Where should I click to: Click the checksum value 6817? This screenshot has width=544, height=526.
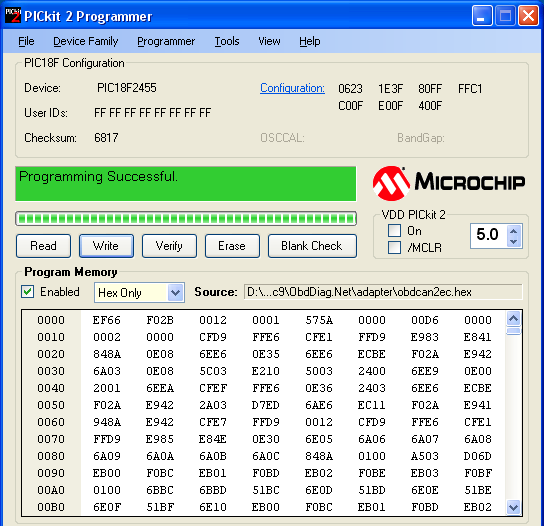click(106, 138)
